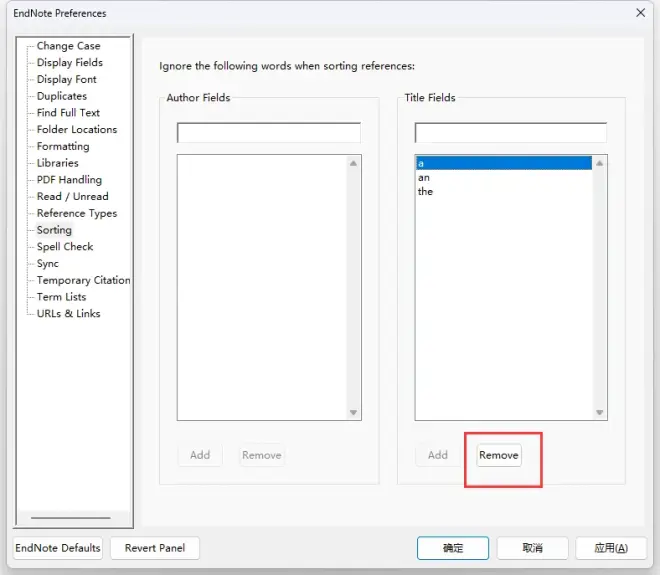Click the category list horizontal scrollbar
This screenshot has height=575, width=660.
(x=71, y=518)
